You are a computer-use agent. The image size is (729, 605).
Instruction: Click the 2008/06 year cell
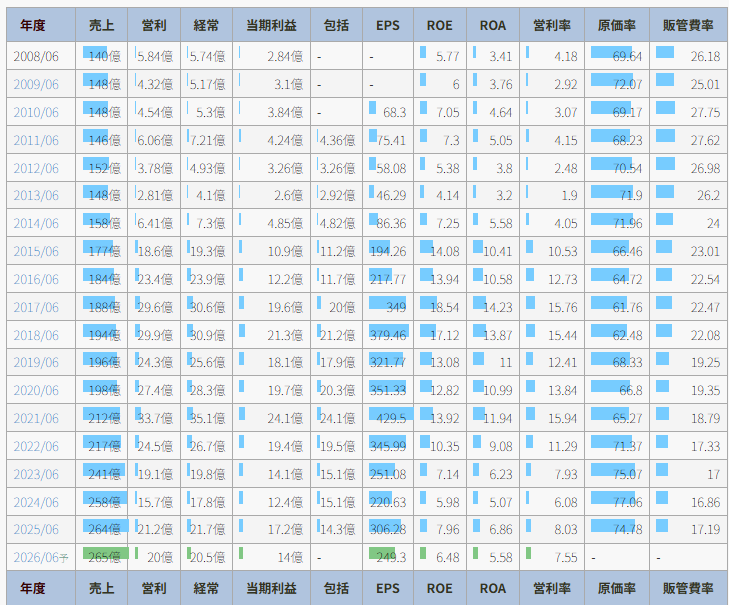35,57
